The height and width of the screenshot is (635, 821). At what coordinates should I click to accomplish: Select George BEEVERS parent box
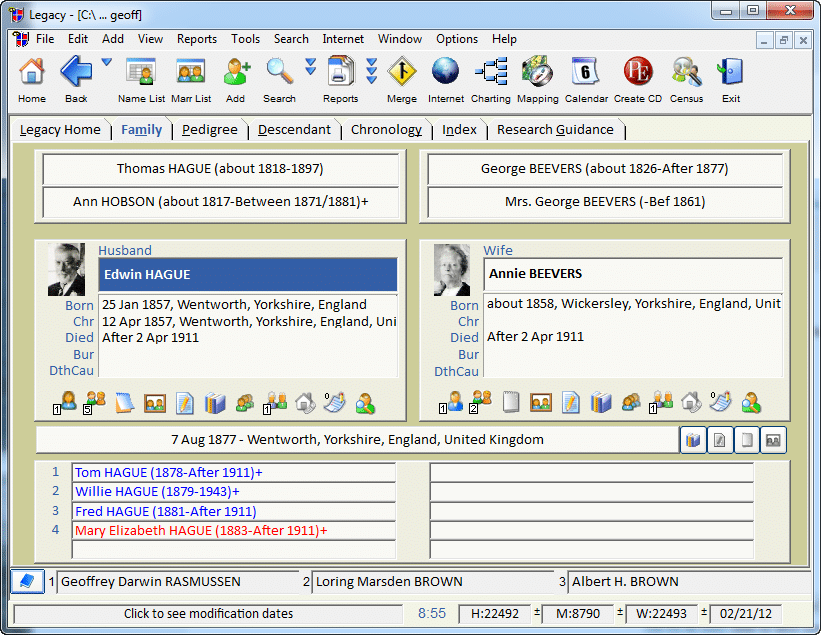605,169
